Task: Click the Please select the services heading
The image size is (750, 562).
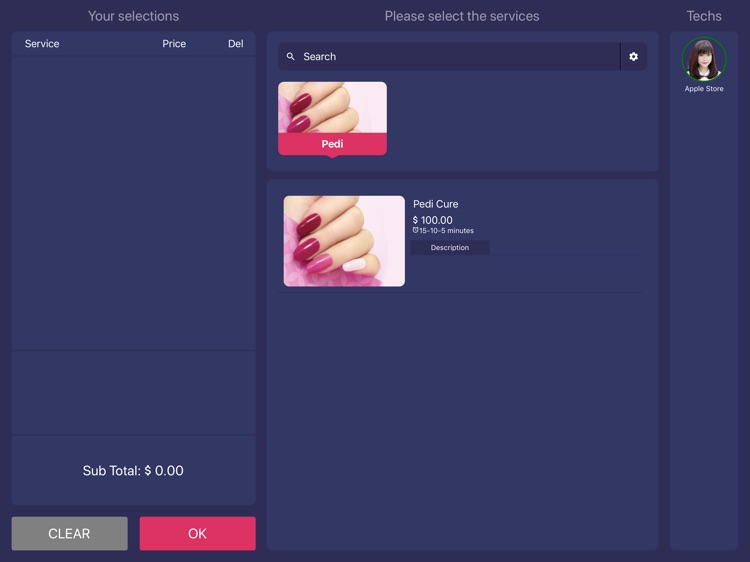Action: (x=462, y=16)
